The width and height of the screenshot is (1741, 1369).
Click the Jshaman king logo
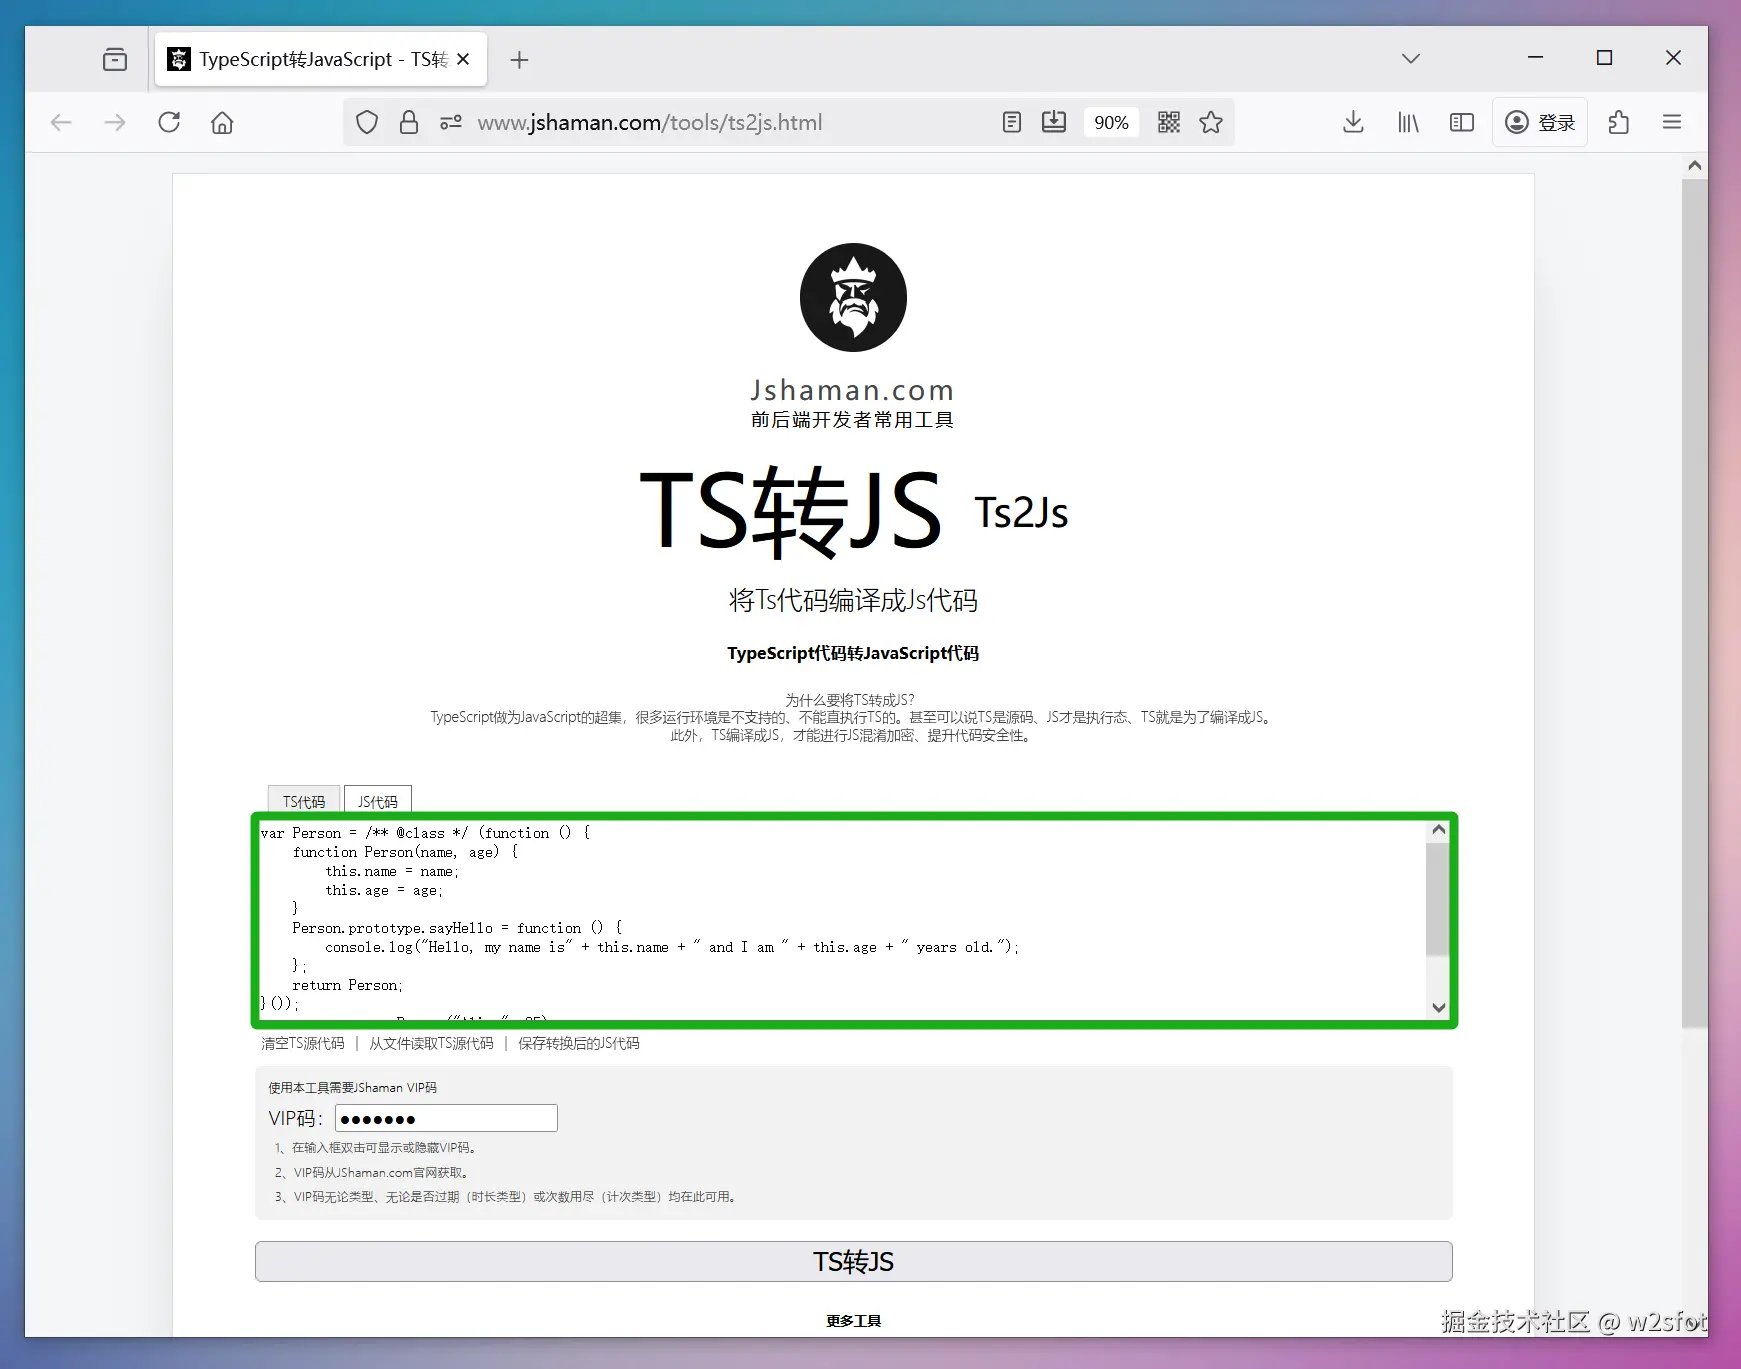pyautogui.click(x=853, y=297)
